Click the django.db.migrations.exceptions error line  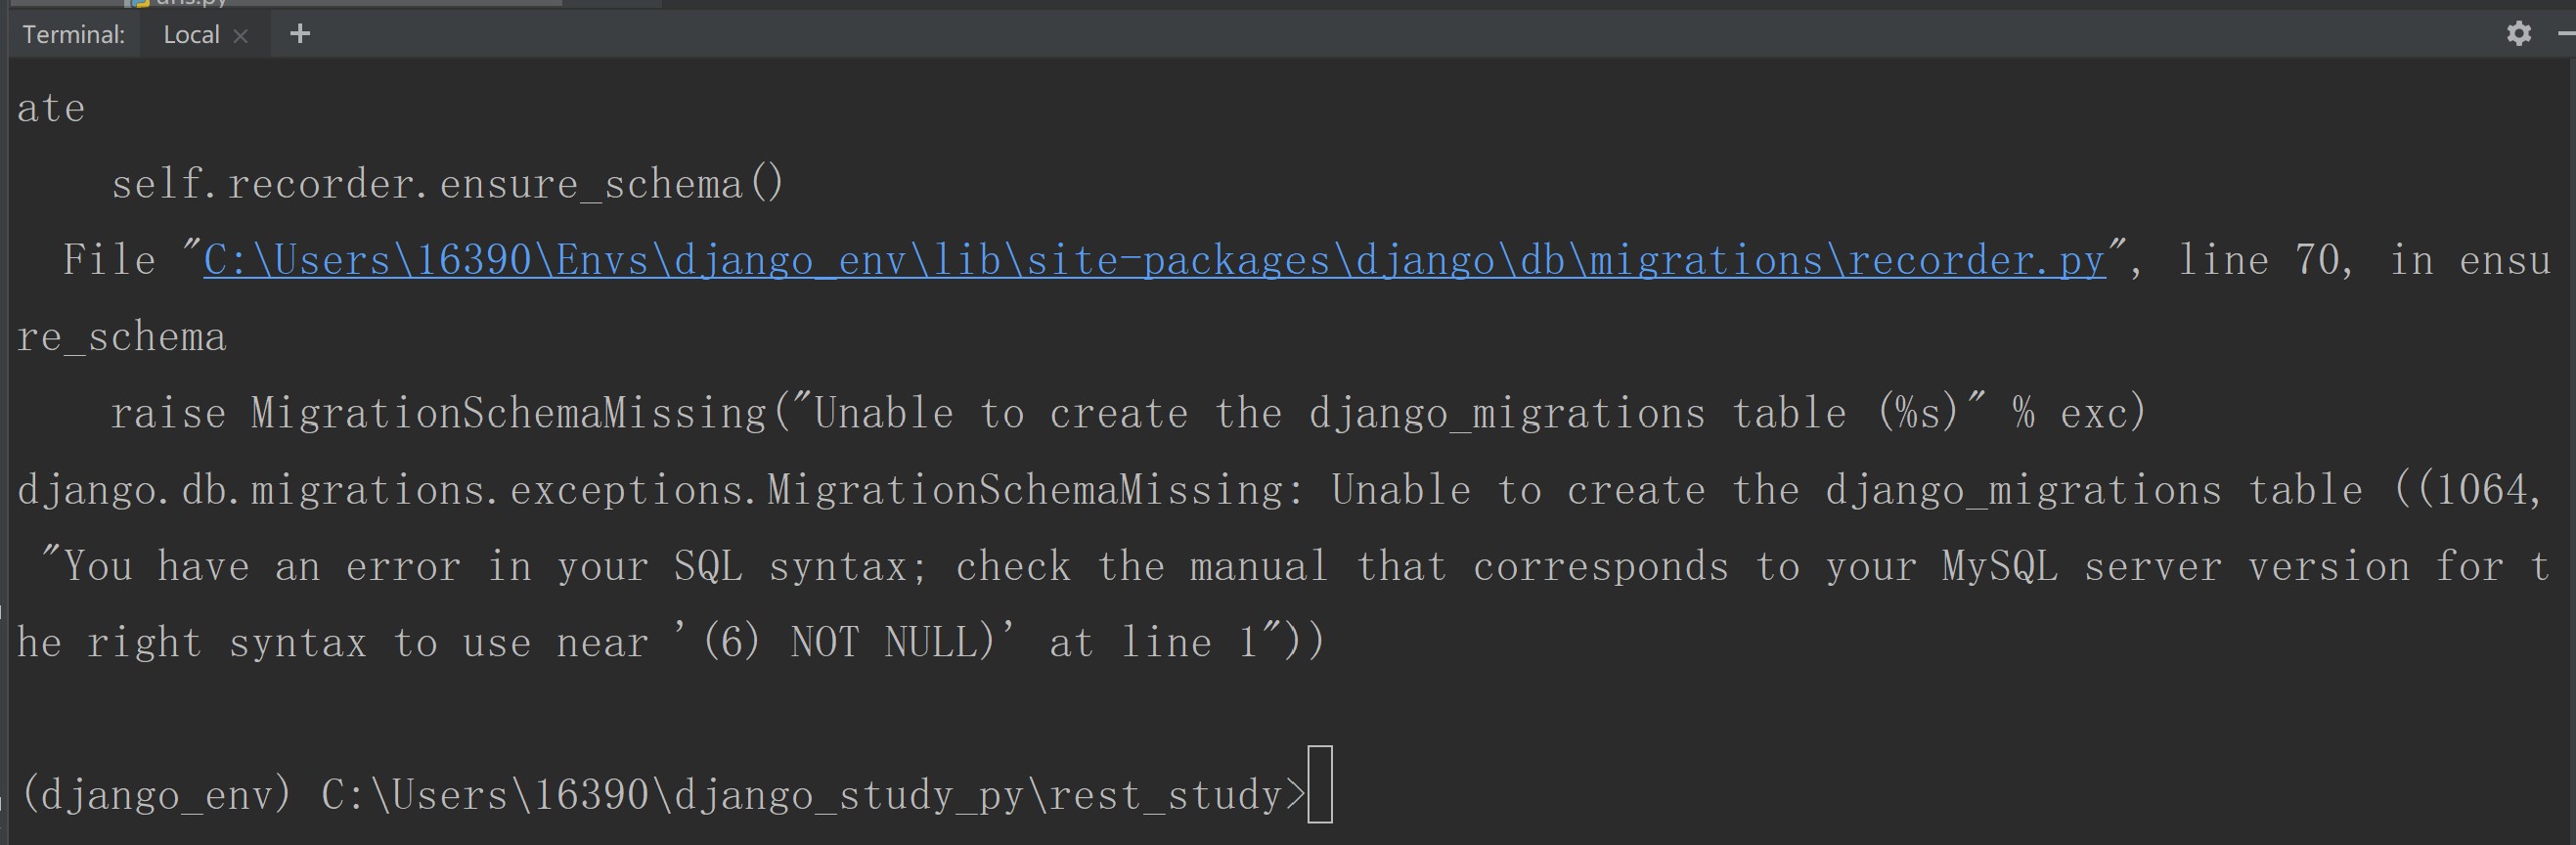pyautogui.click(x=1280, y=490)
